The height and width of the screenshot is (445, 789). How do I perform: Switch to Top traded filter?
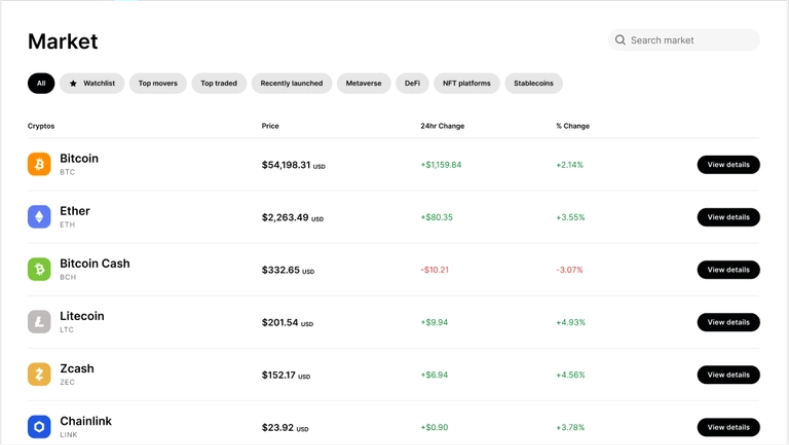pyautogui.click(x=219, y=83)
